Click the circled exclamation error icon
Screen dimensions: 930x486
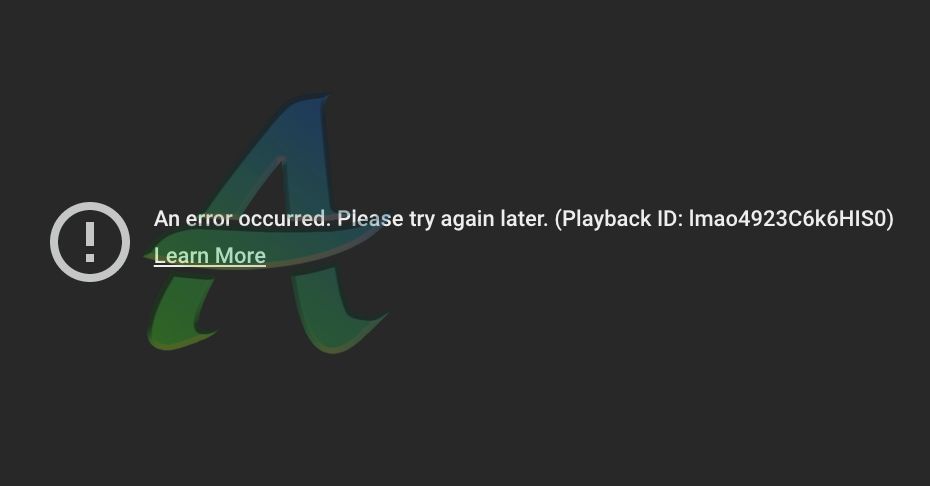(x=90, y=242)
